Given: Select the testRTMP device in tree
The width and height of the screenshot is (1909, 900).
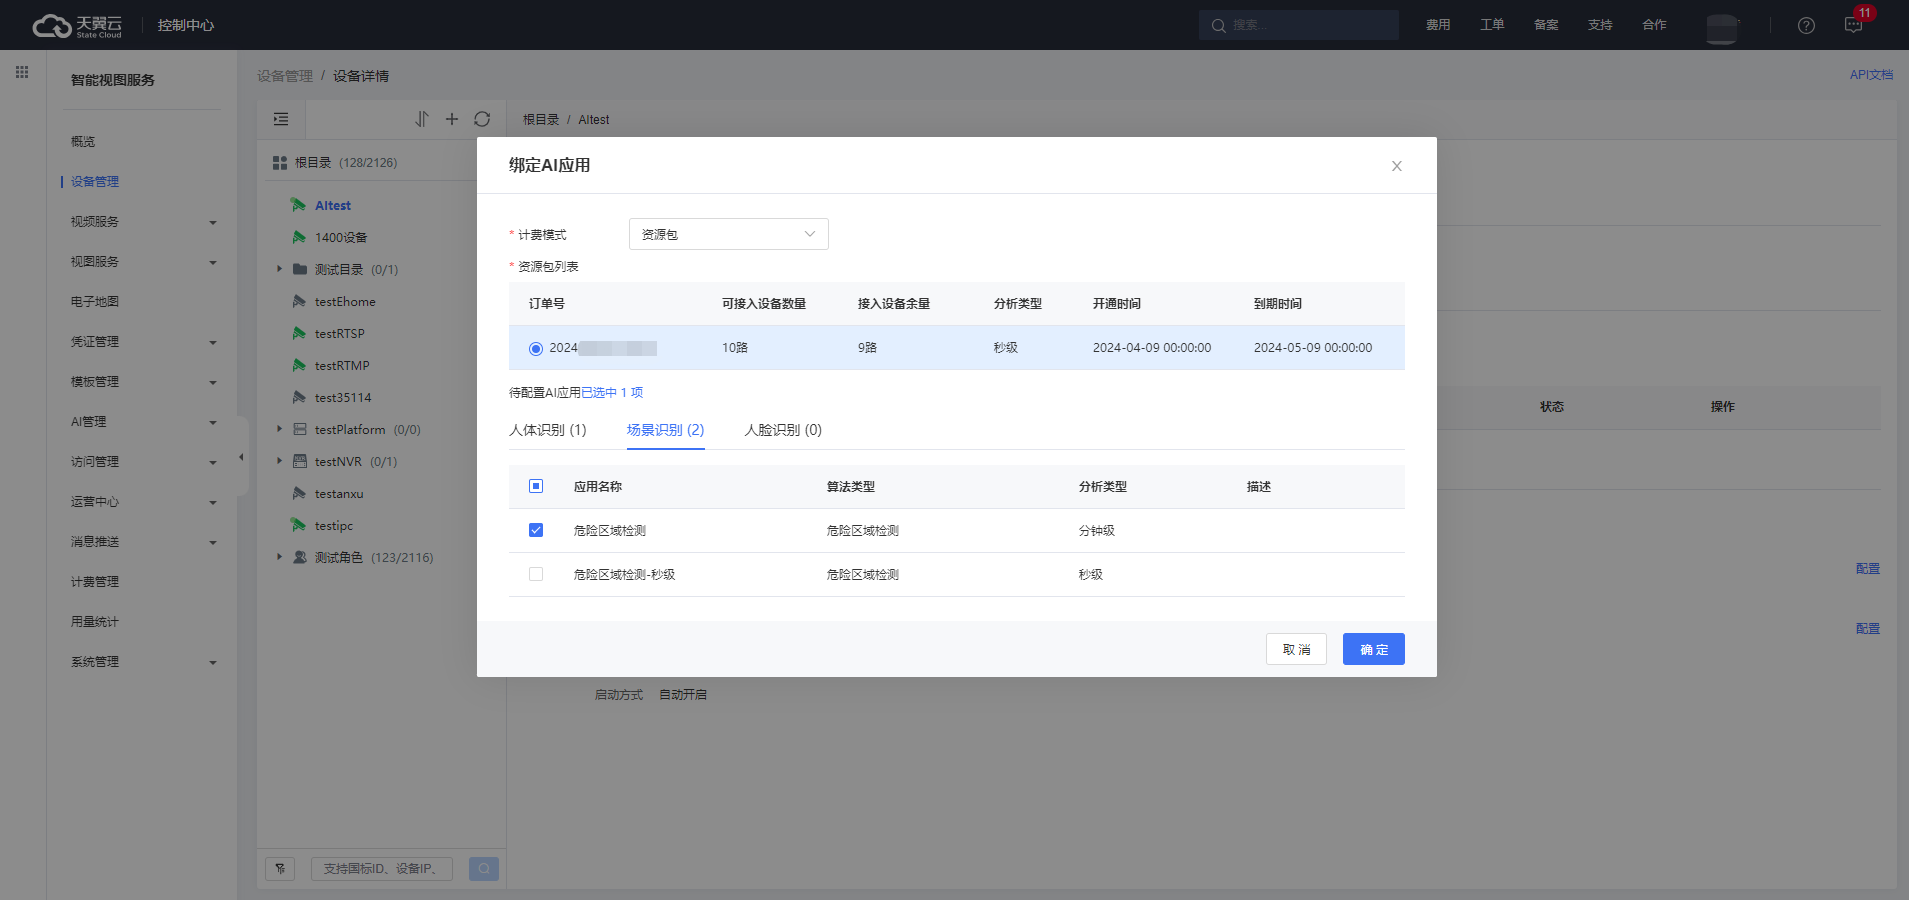Looking at the screenshot, I should [x=342, y=366].
